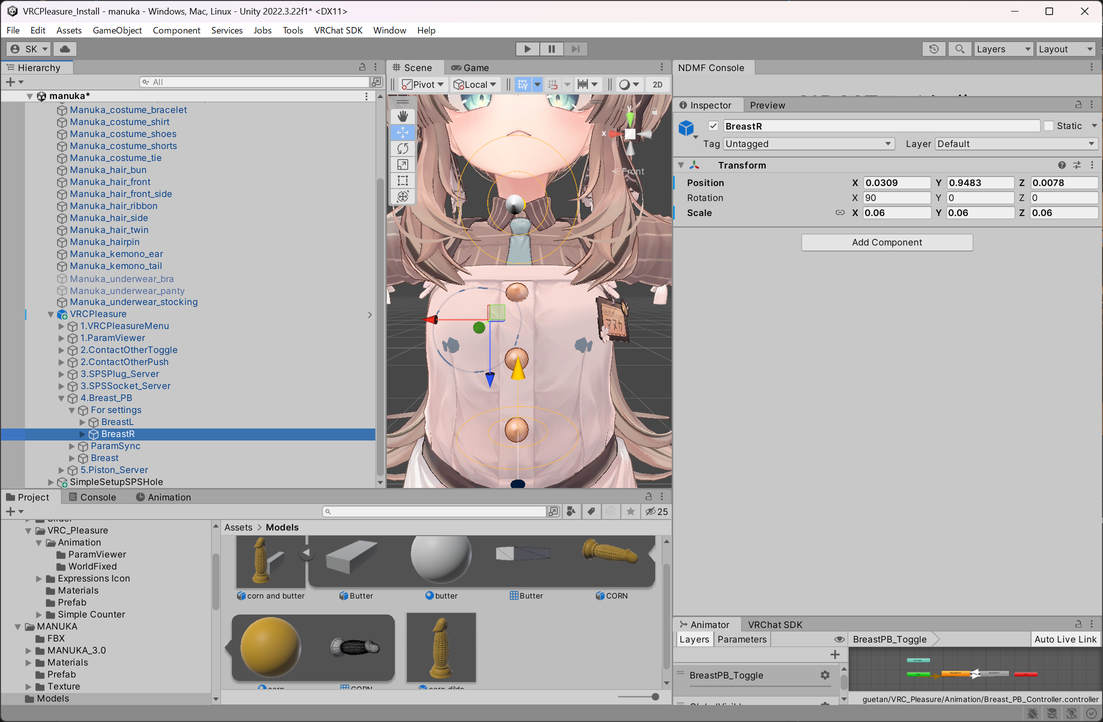Screen dimensions: 1103x722
Task: Switch to the Console tab
Action: tap(92, 497)
